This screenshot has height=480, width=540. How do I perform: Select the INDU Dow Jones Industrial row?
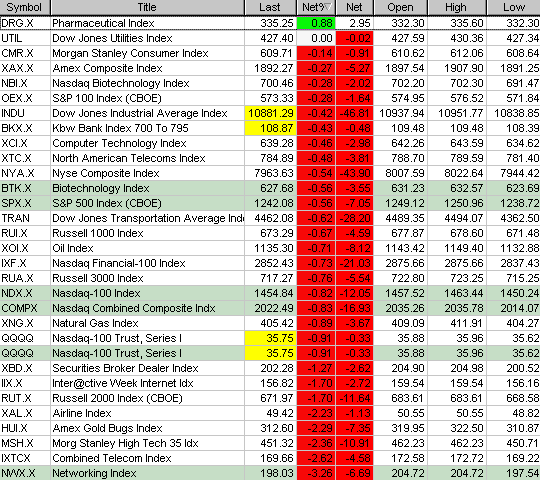click(x=270, y=113)
